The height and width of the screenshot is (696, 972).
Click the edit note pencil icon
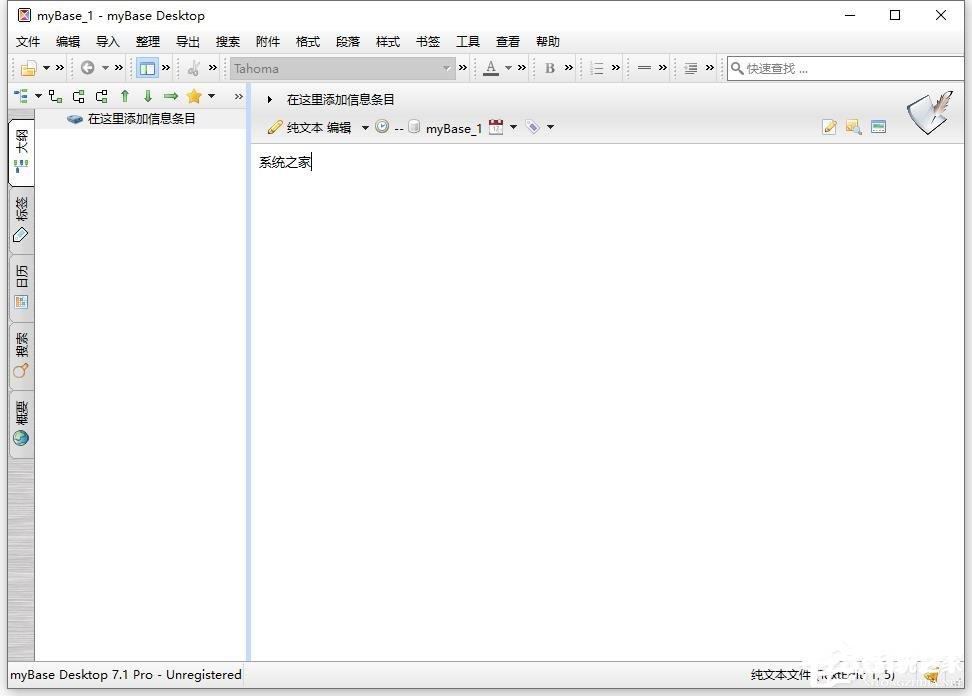click(x=829, y=127)
